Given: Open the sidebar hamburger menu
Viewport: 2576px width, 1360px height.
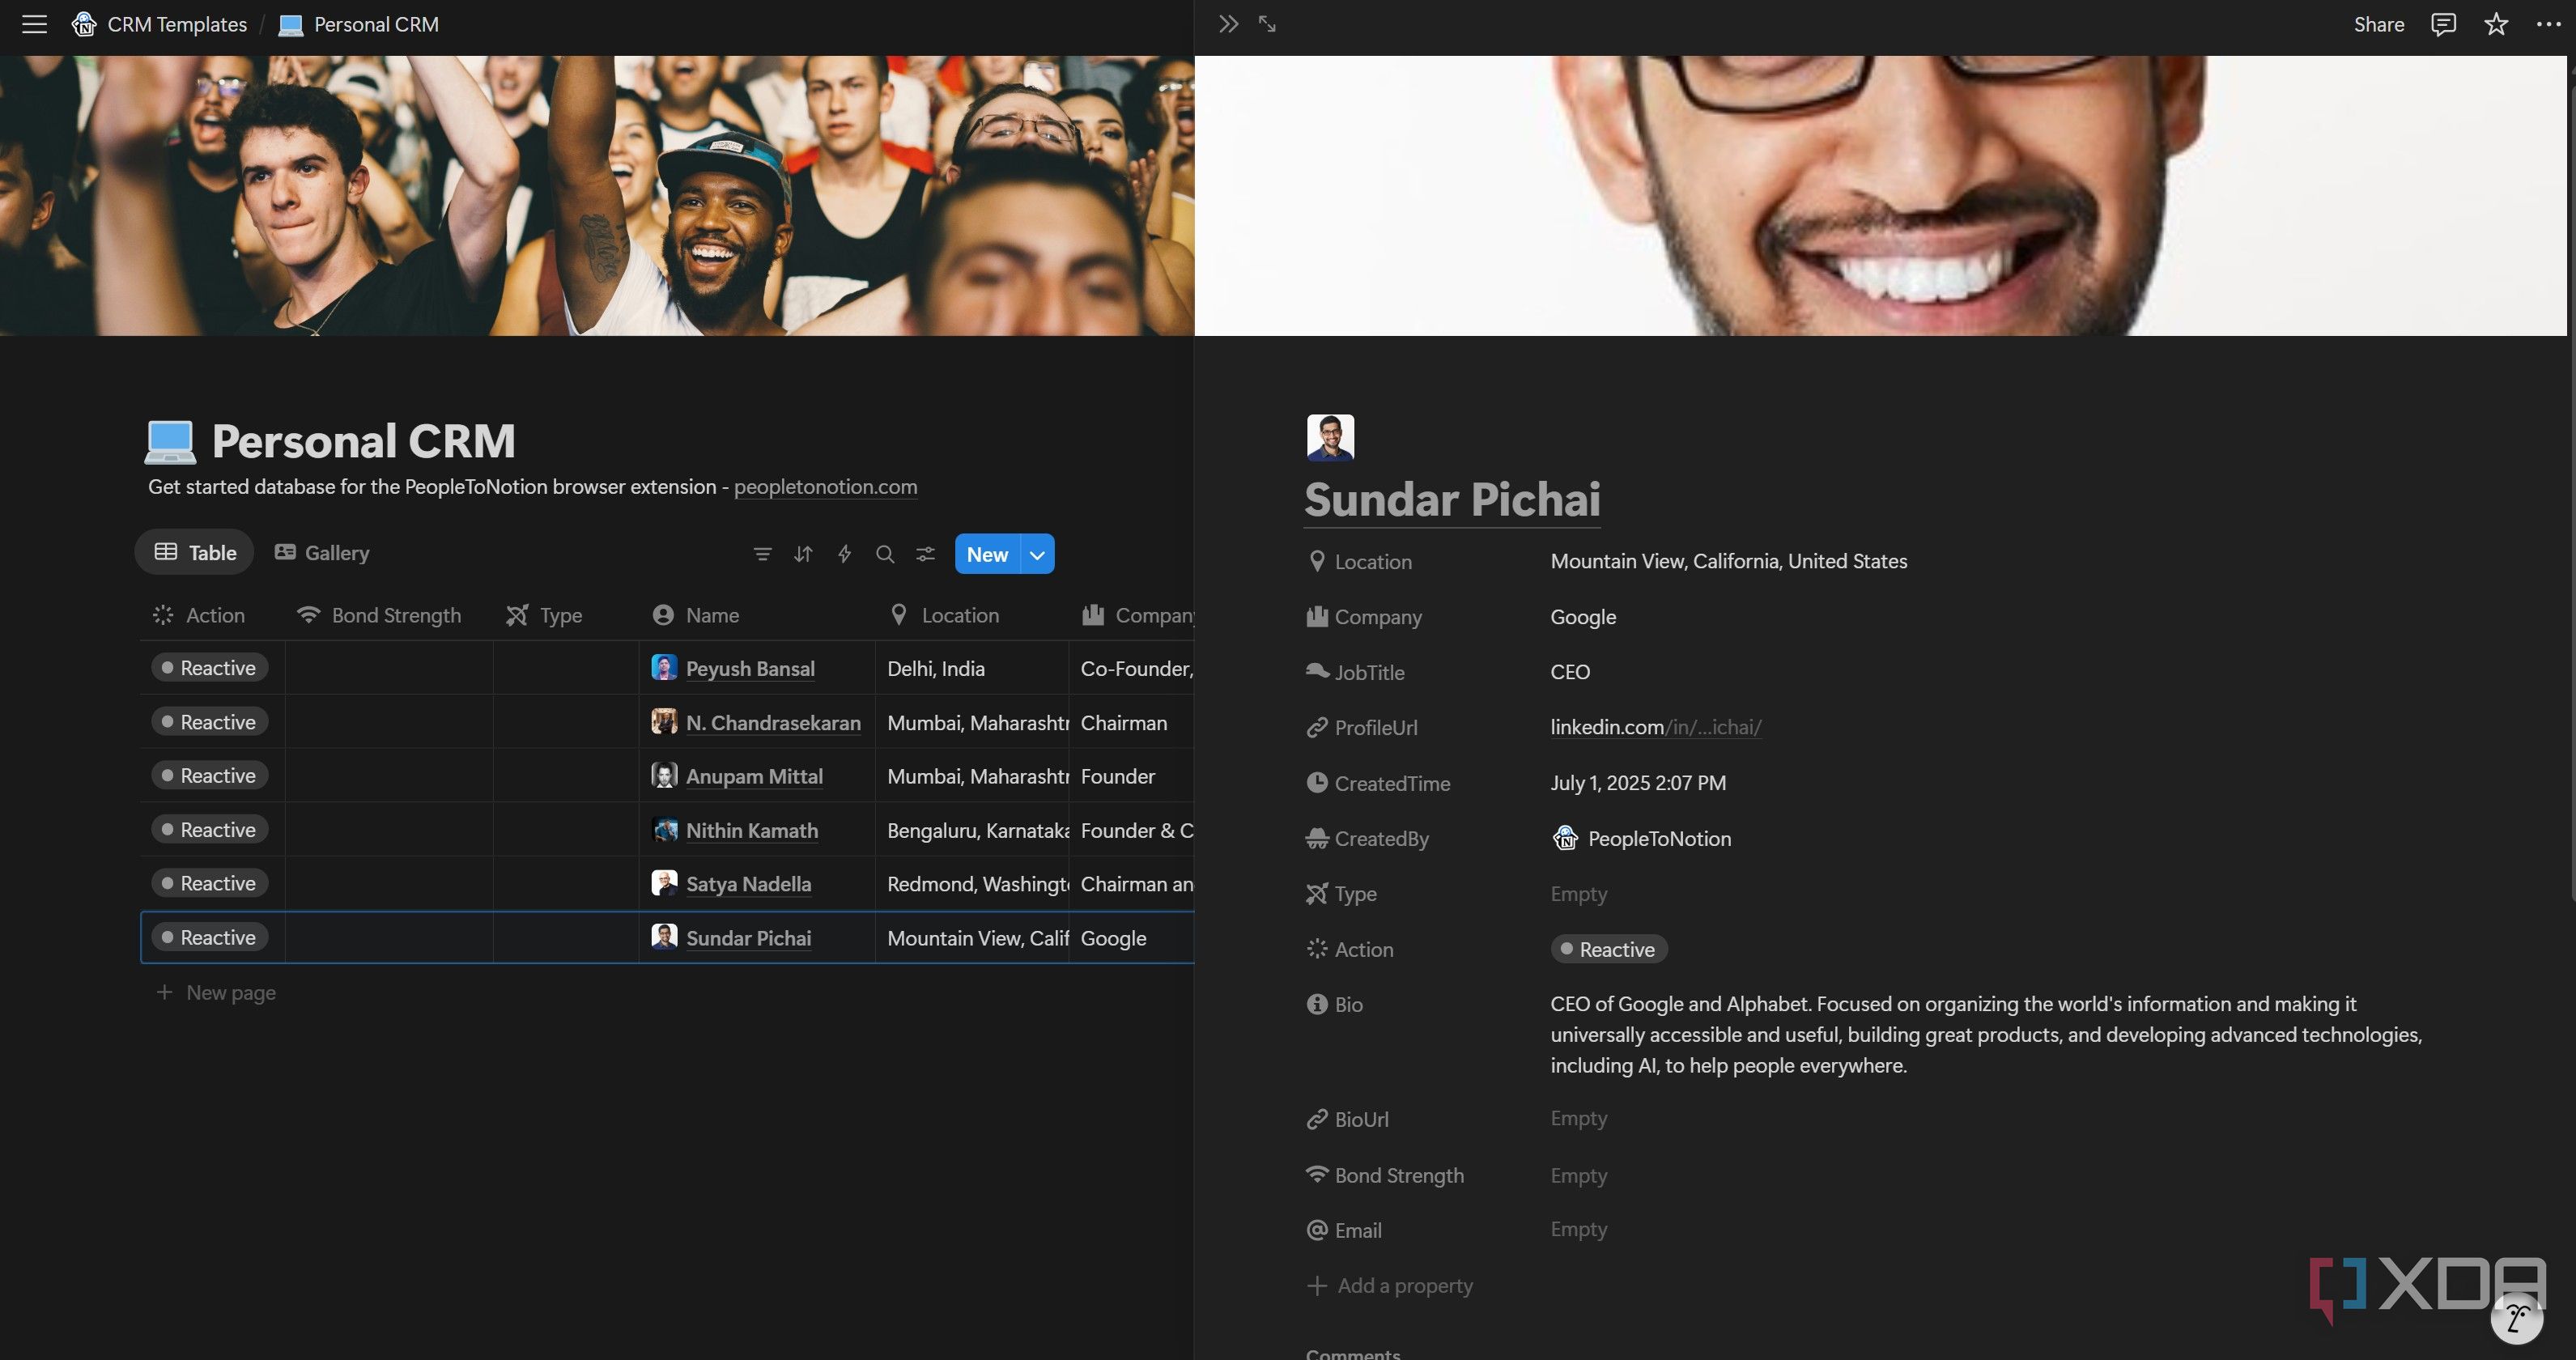Looking at the screenshot, I should [x=34, y=24].
